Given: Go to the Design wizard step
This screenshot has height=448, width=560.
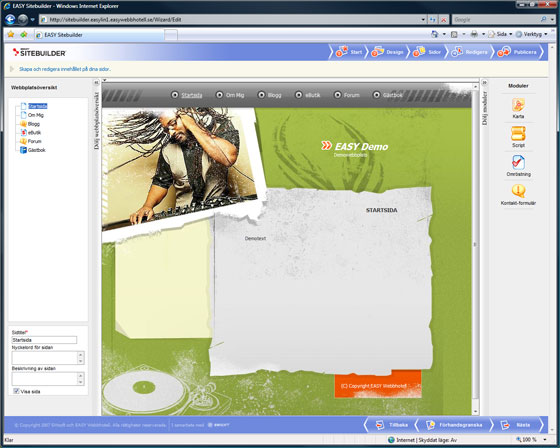Looking at the screenshot, I should 388,52.
